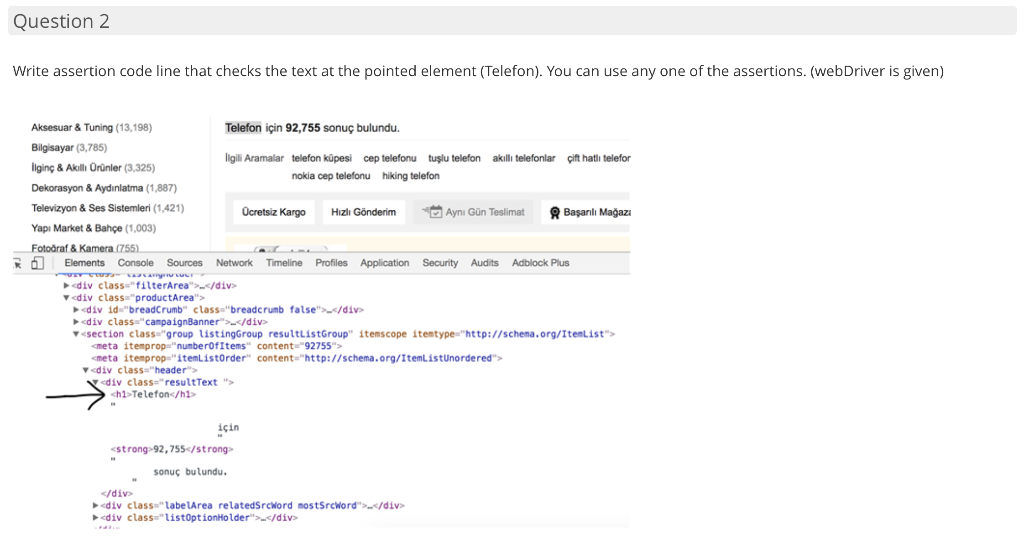
Task: Open the Audits tab
Action: click(x=485, y=263)
